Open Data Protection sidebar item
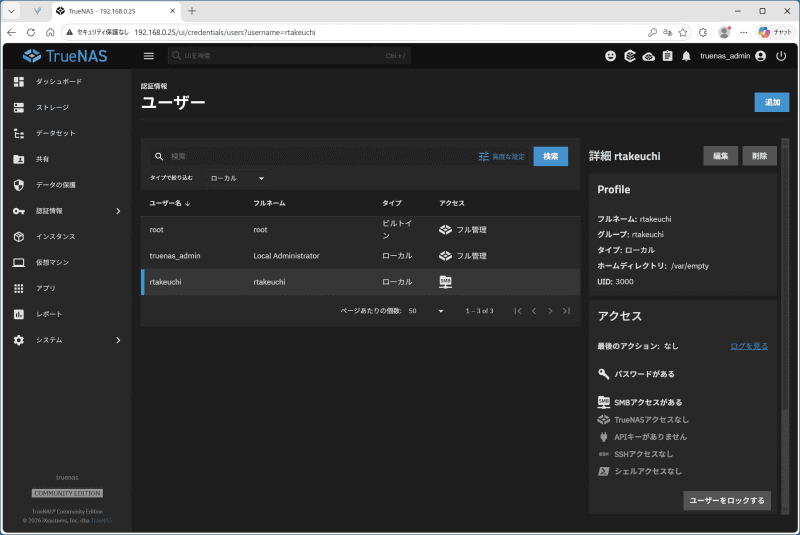 [x=66, y=185]
